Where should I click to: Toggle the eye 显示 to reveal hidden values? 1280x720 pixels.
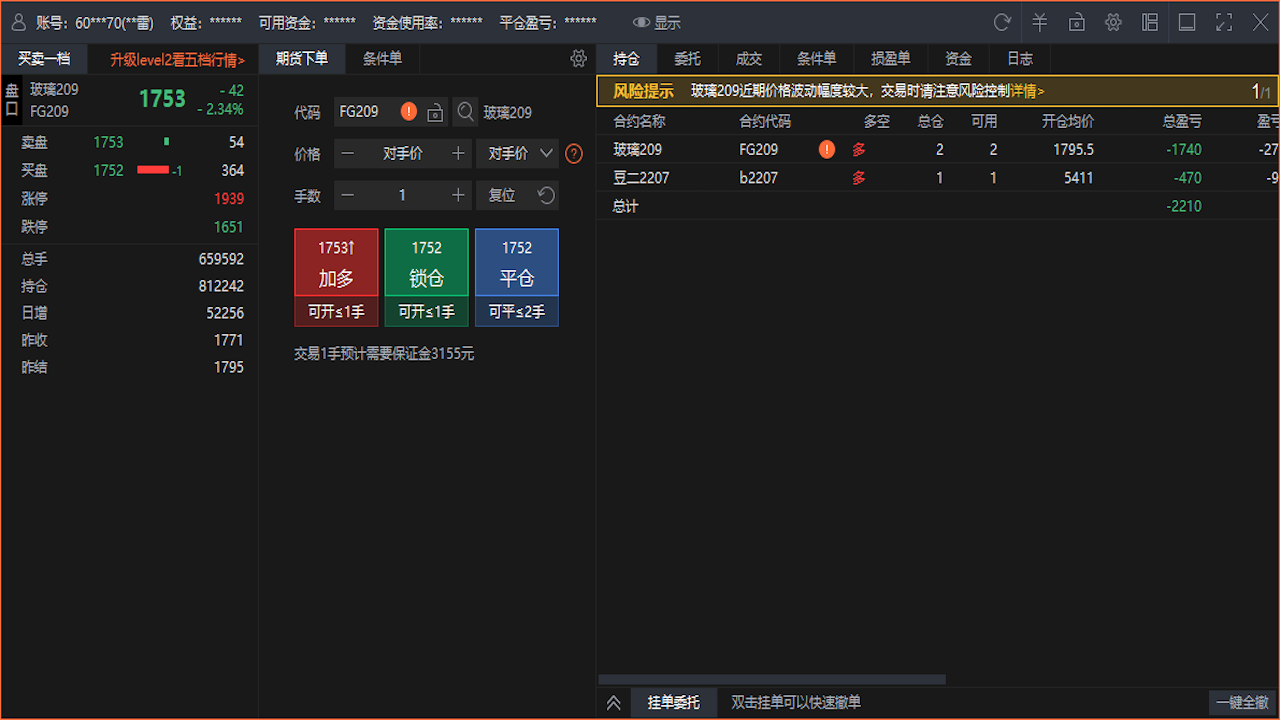coord(656,22)
